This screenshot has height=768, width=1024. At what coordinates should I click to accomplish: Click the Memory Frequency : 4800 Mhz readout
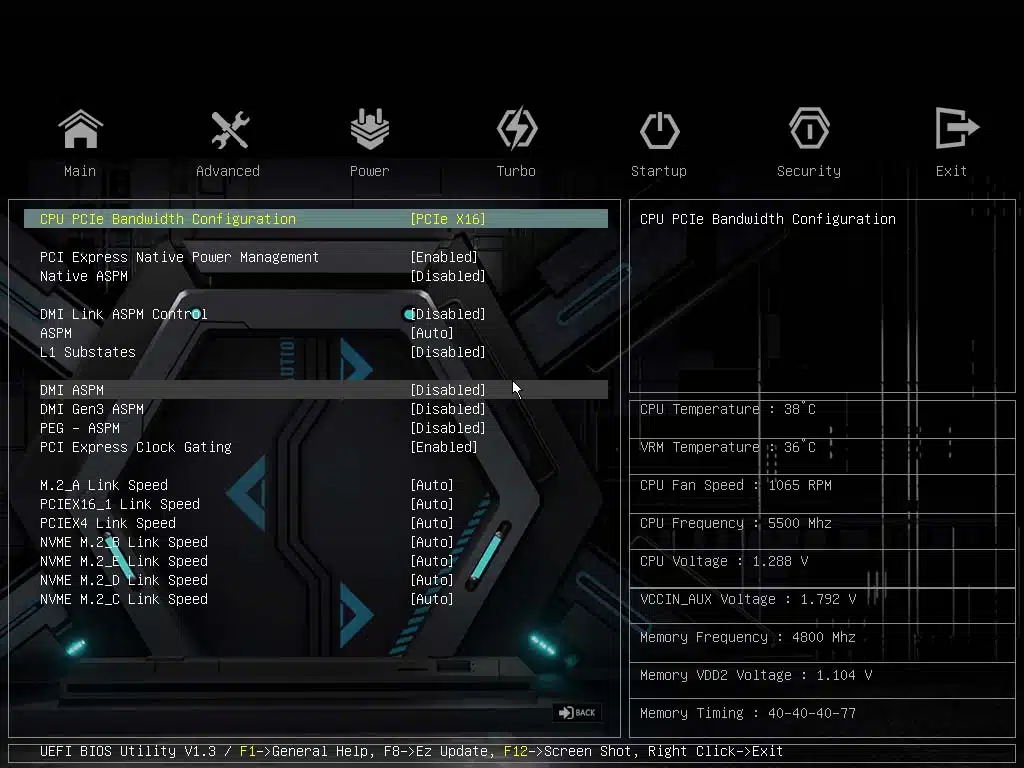pos(748,637)
